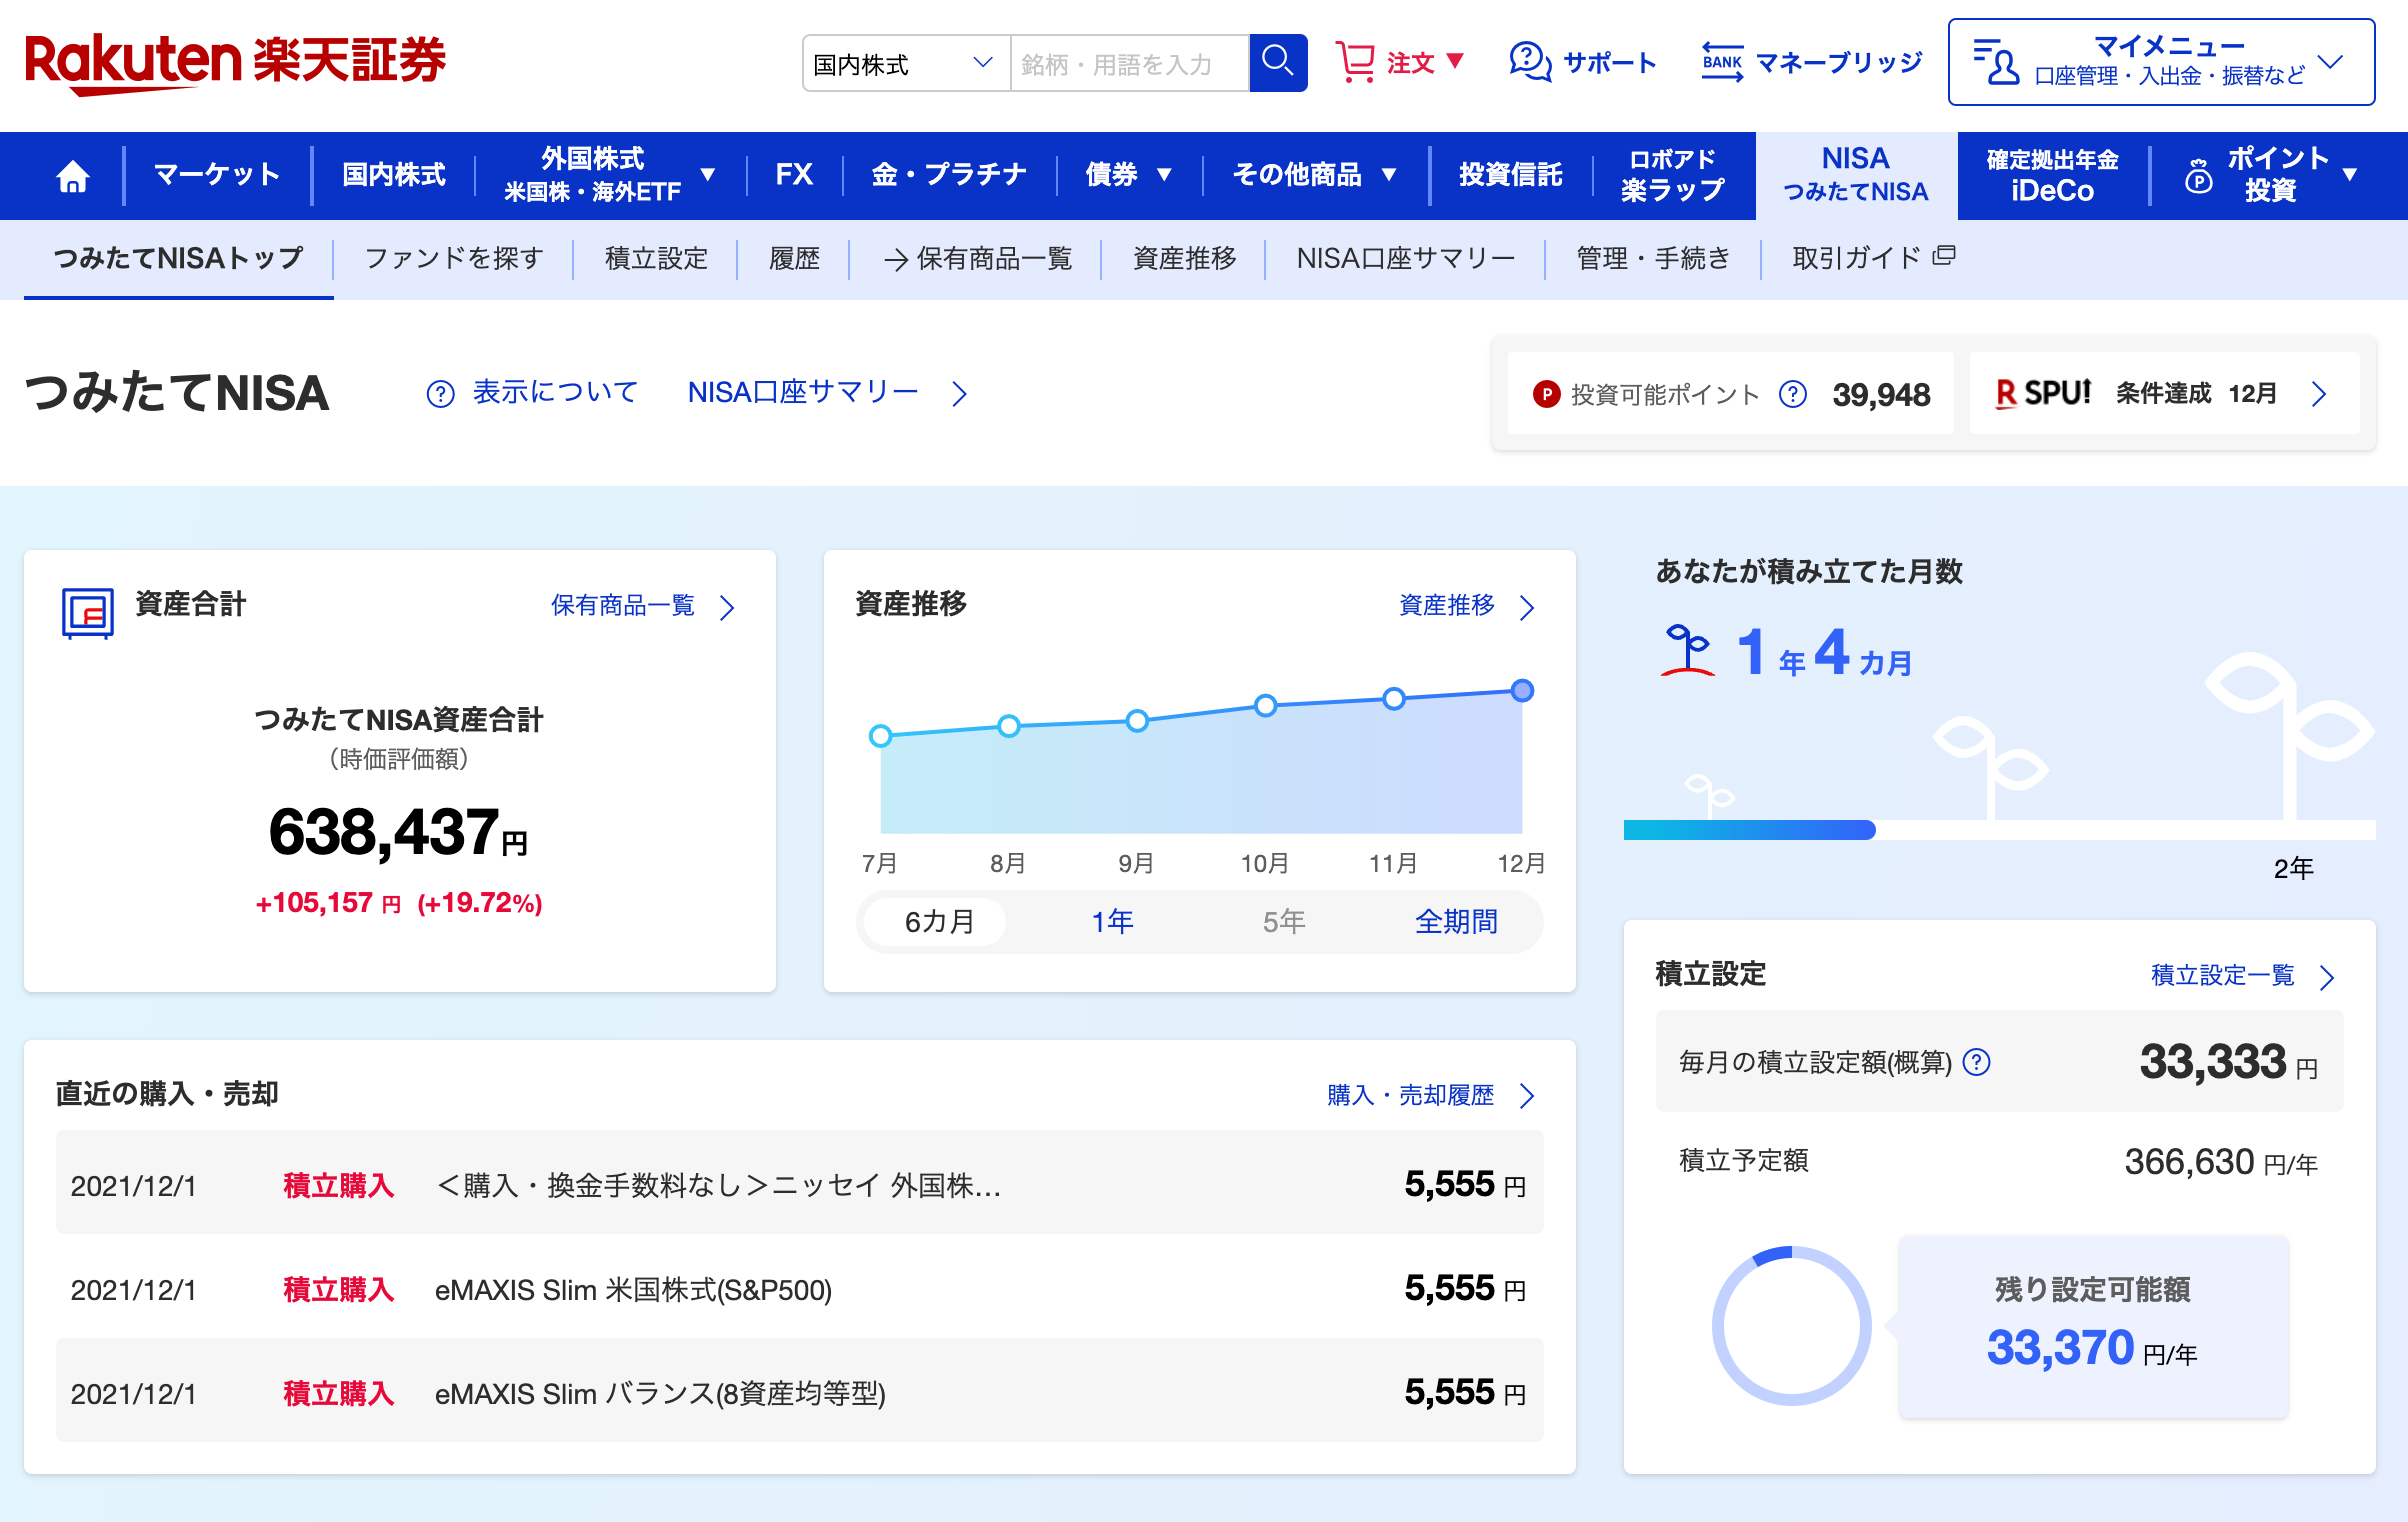The image size is (2408, 1522).
Task: Click the マイメニュー person icon
Action: pos(1996,62)
